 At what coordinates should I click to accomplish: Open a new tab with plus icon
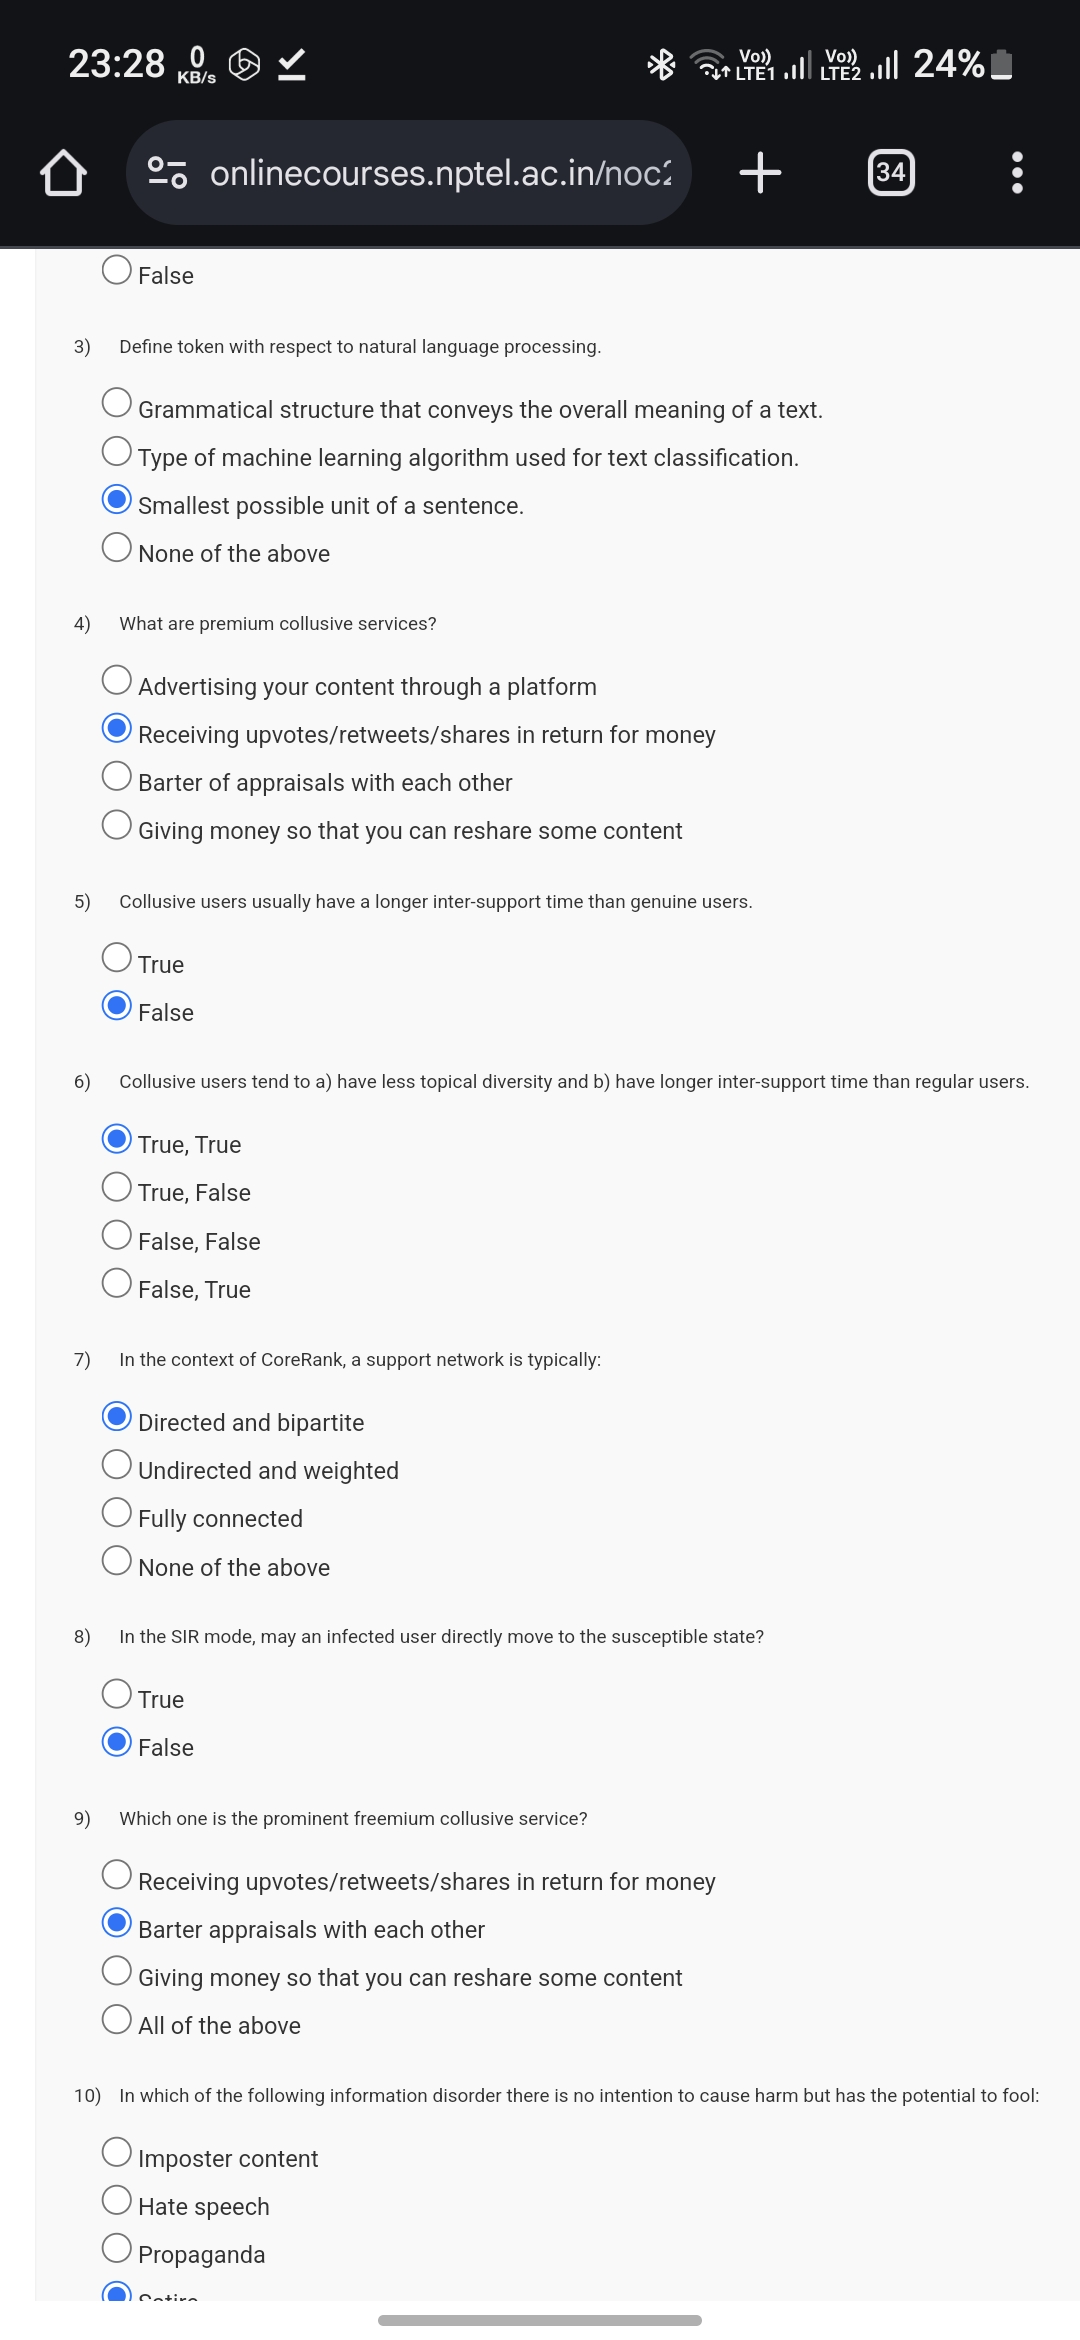(760, 173)
